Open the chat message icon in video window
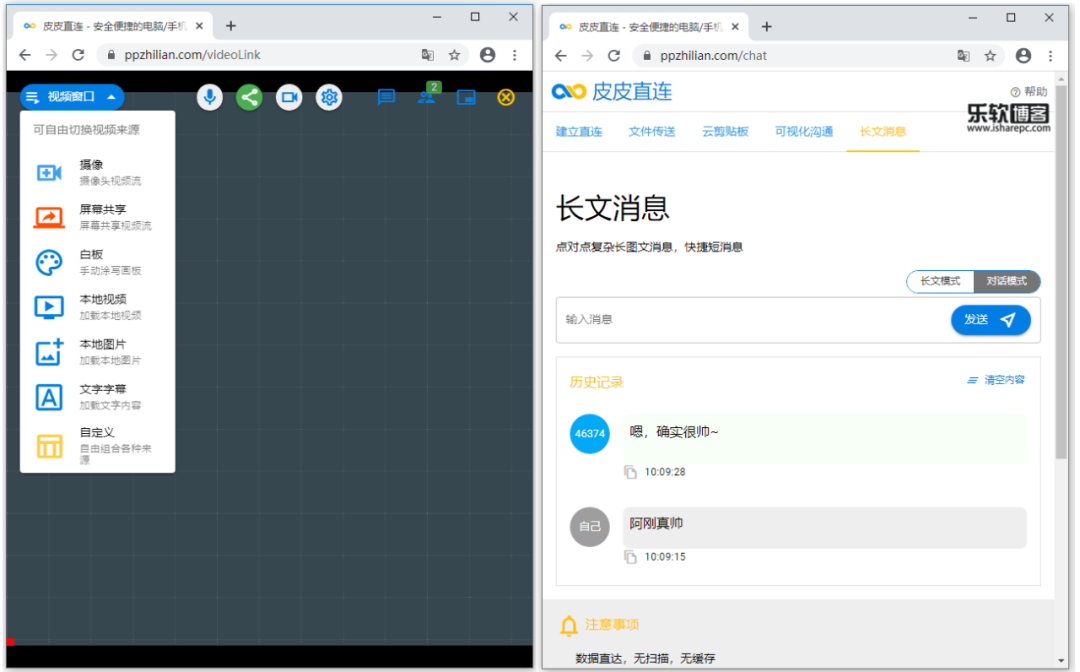Image resolution: width=1080 pixels, height=672 pixels. (386, 97)
